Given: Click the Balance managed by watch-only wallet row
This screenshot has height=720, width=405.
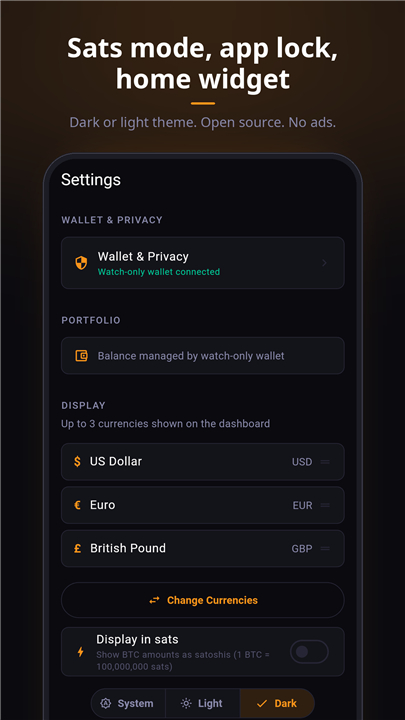Looking at the screenshot, I should [202, 356].
